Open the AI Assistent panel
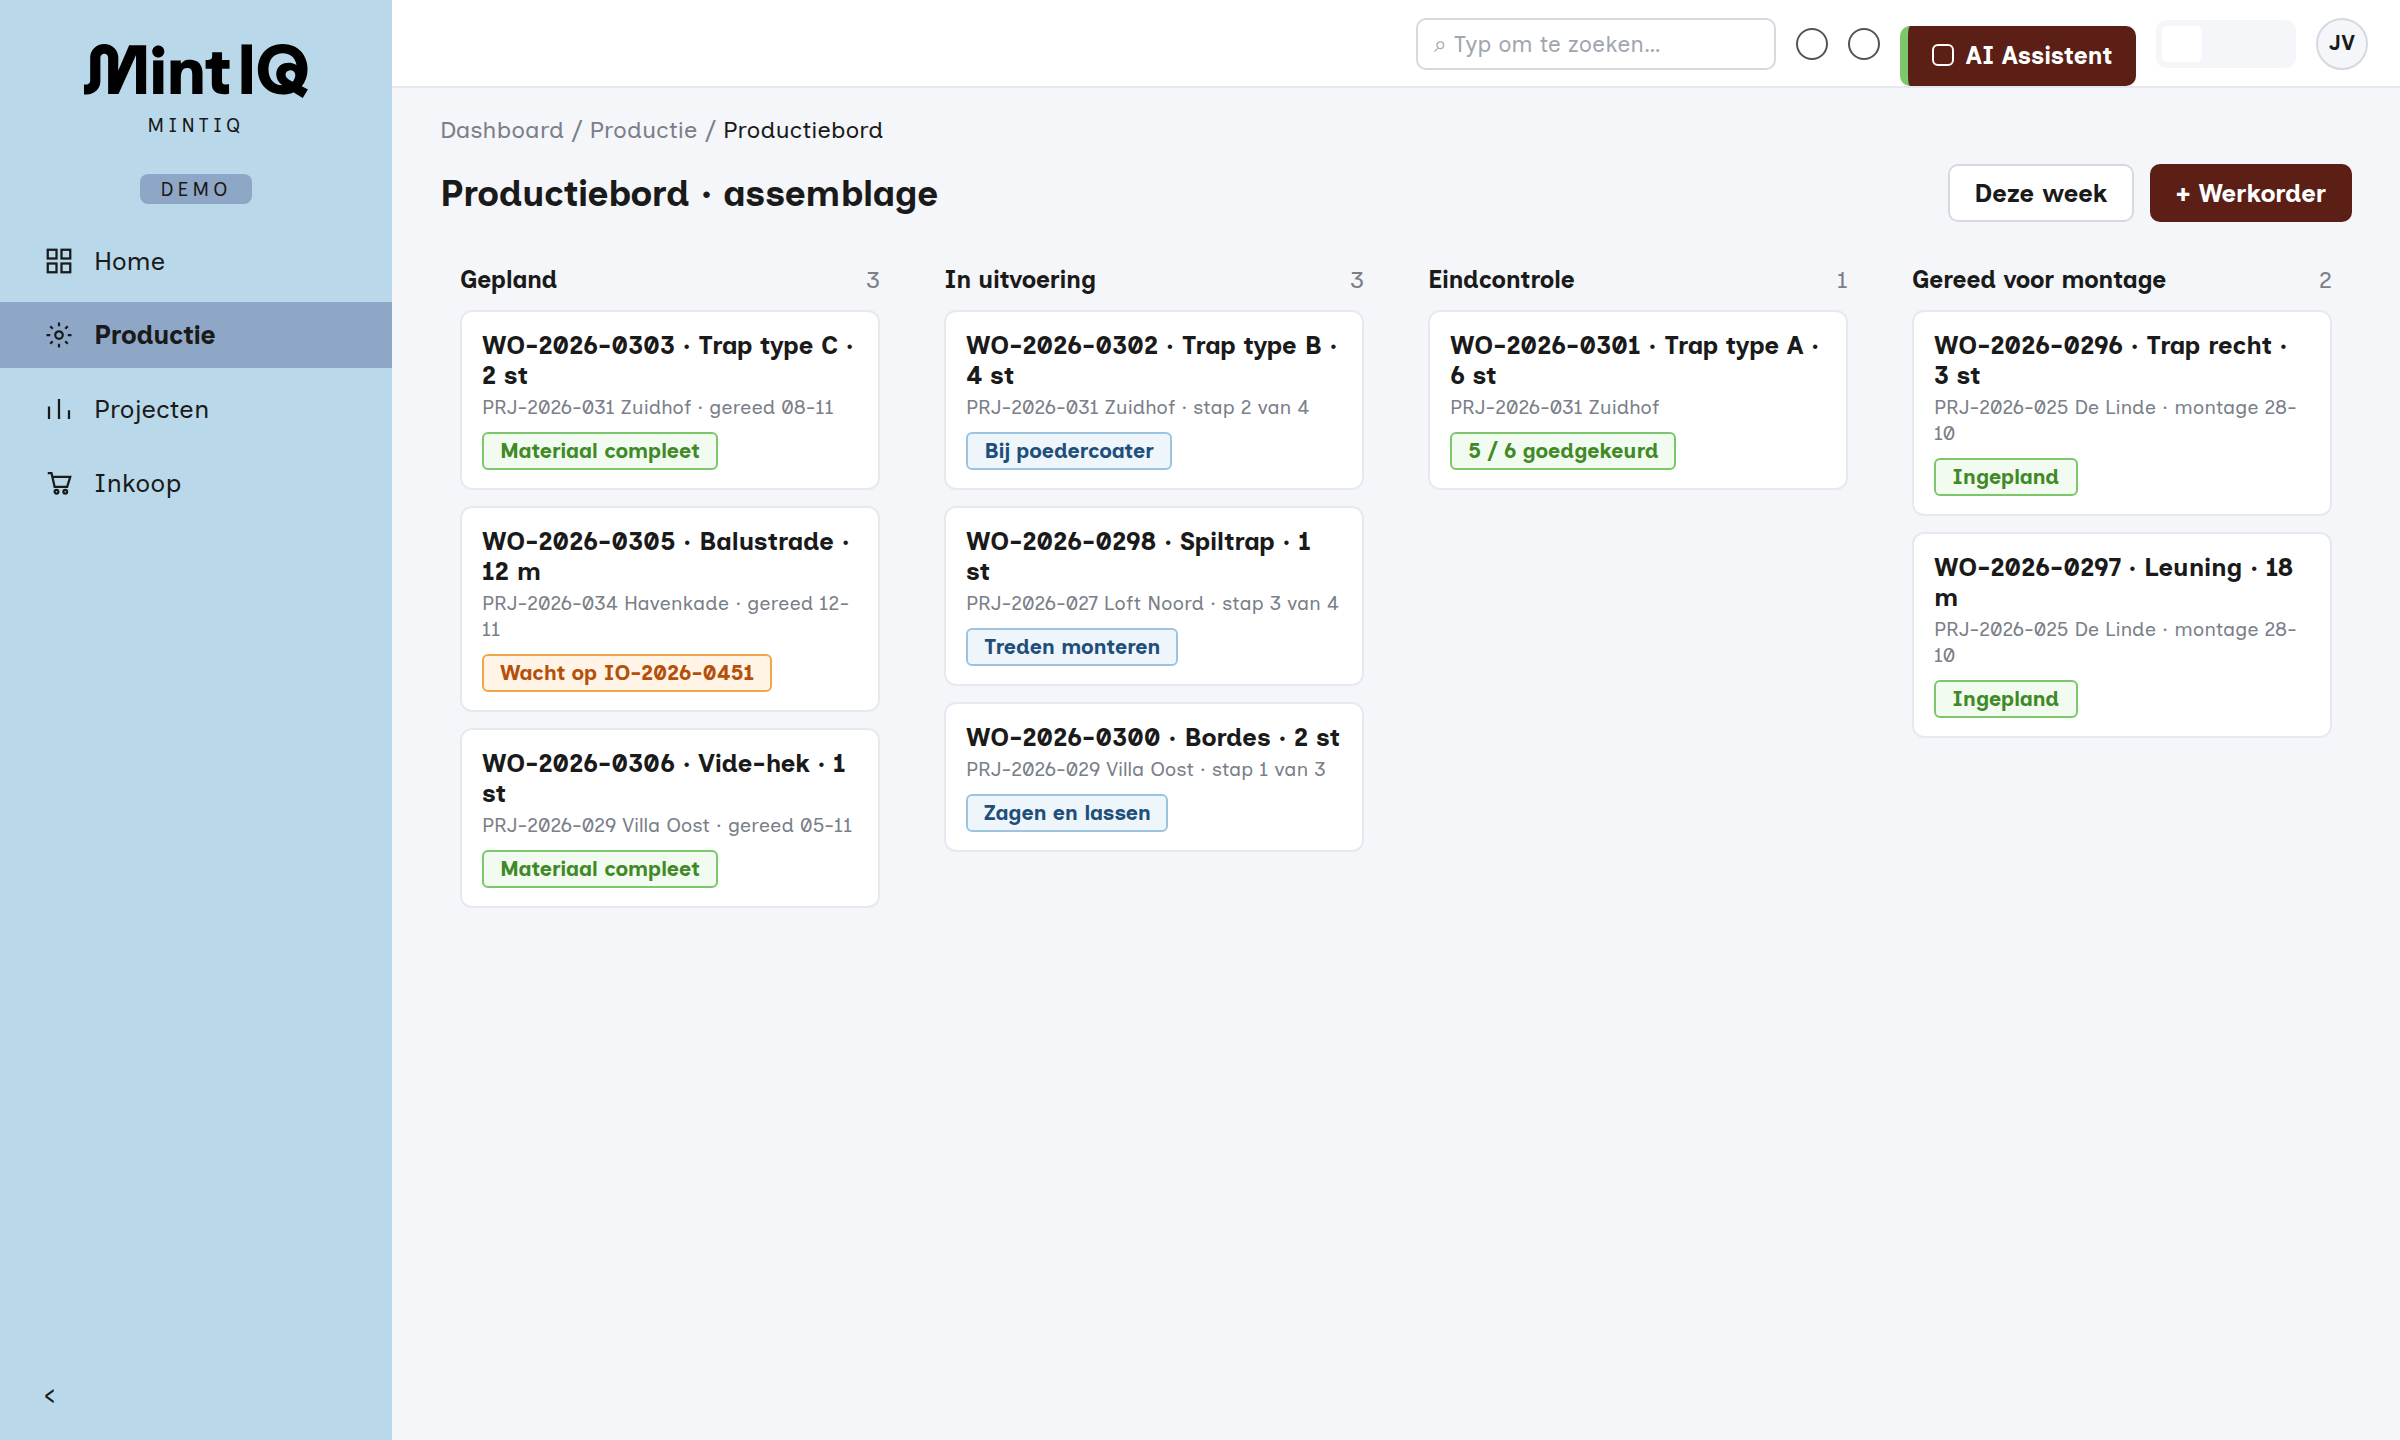Viewport: 2400px width, 1440px height. pyautogui.click(x=2018, y=56)
